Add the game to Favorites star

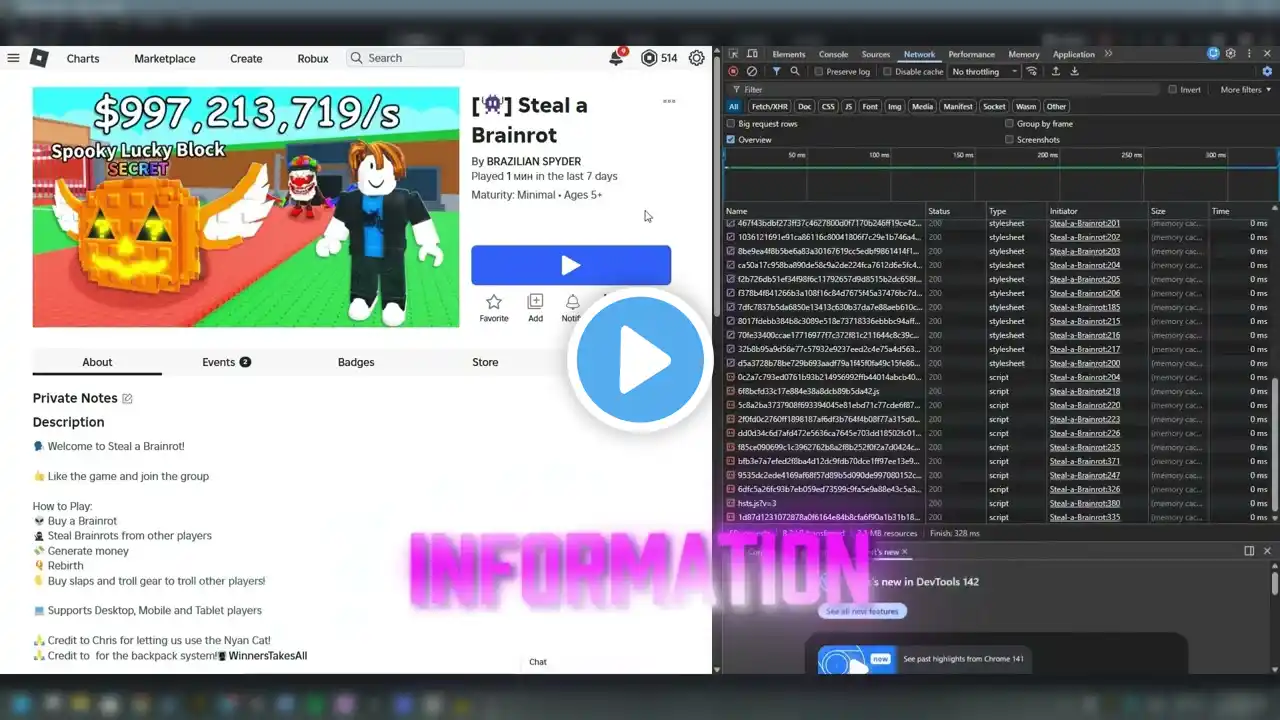[x=493, y=302]
